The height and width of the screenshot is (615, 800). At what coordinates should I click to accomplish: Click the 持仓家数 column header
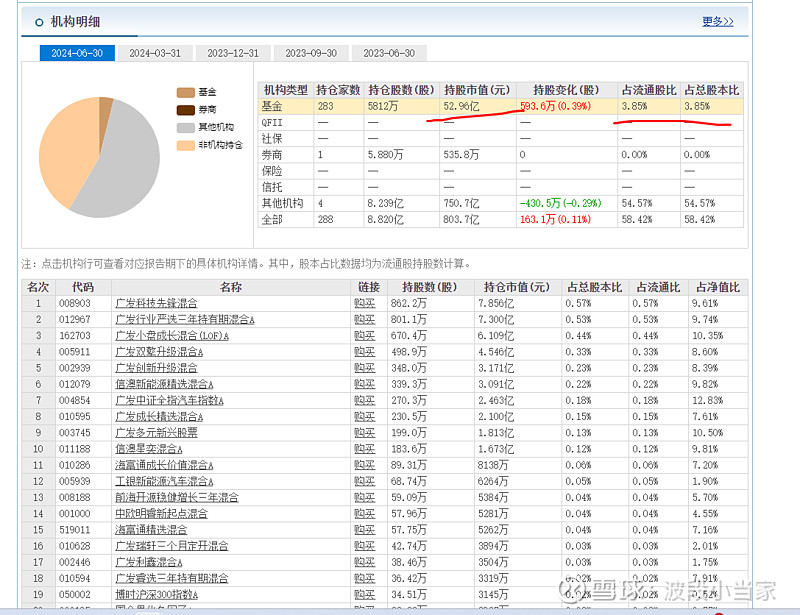[x=338, y=90]
